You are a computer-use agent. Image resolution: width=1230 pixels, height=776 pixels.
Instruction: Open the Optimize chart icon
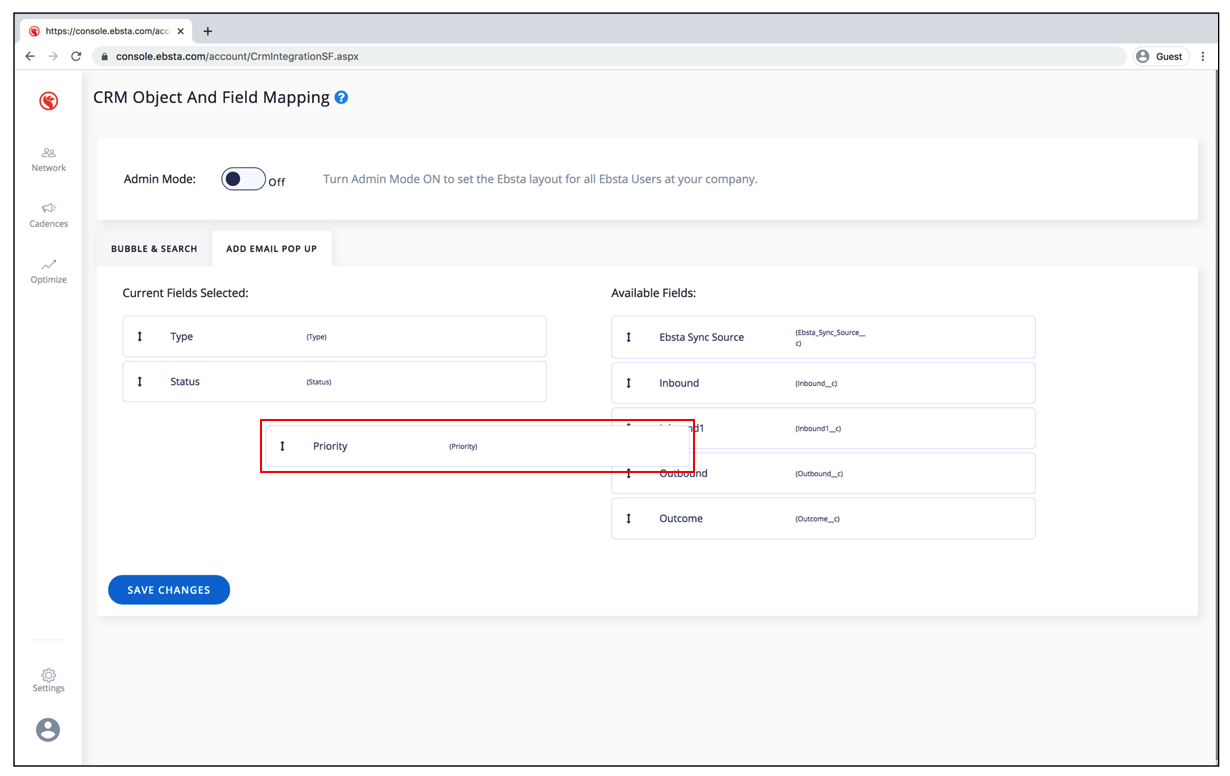click(x=48, y=265)
